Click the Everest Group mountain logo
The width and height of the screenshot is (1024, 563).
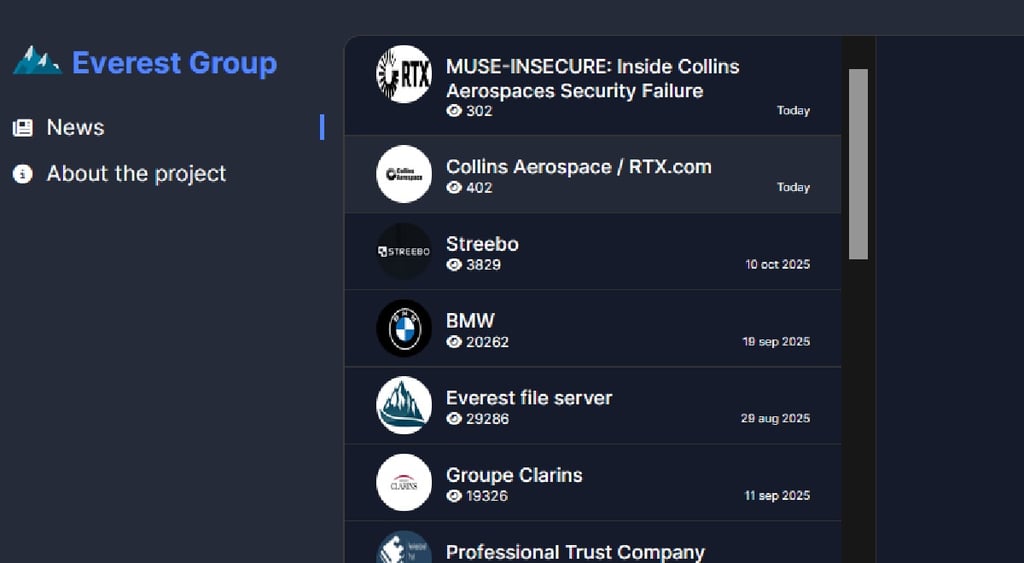click(37, 61)
